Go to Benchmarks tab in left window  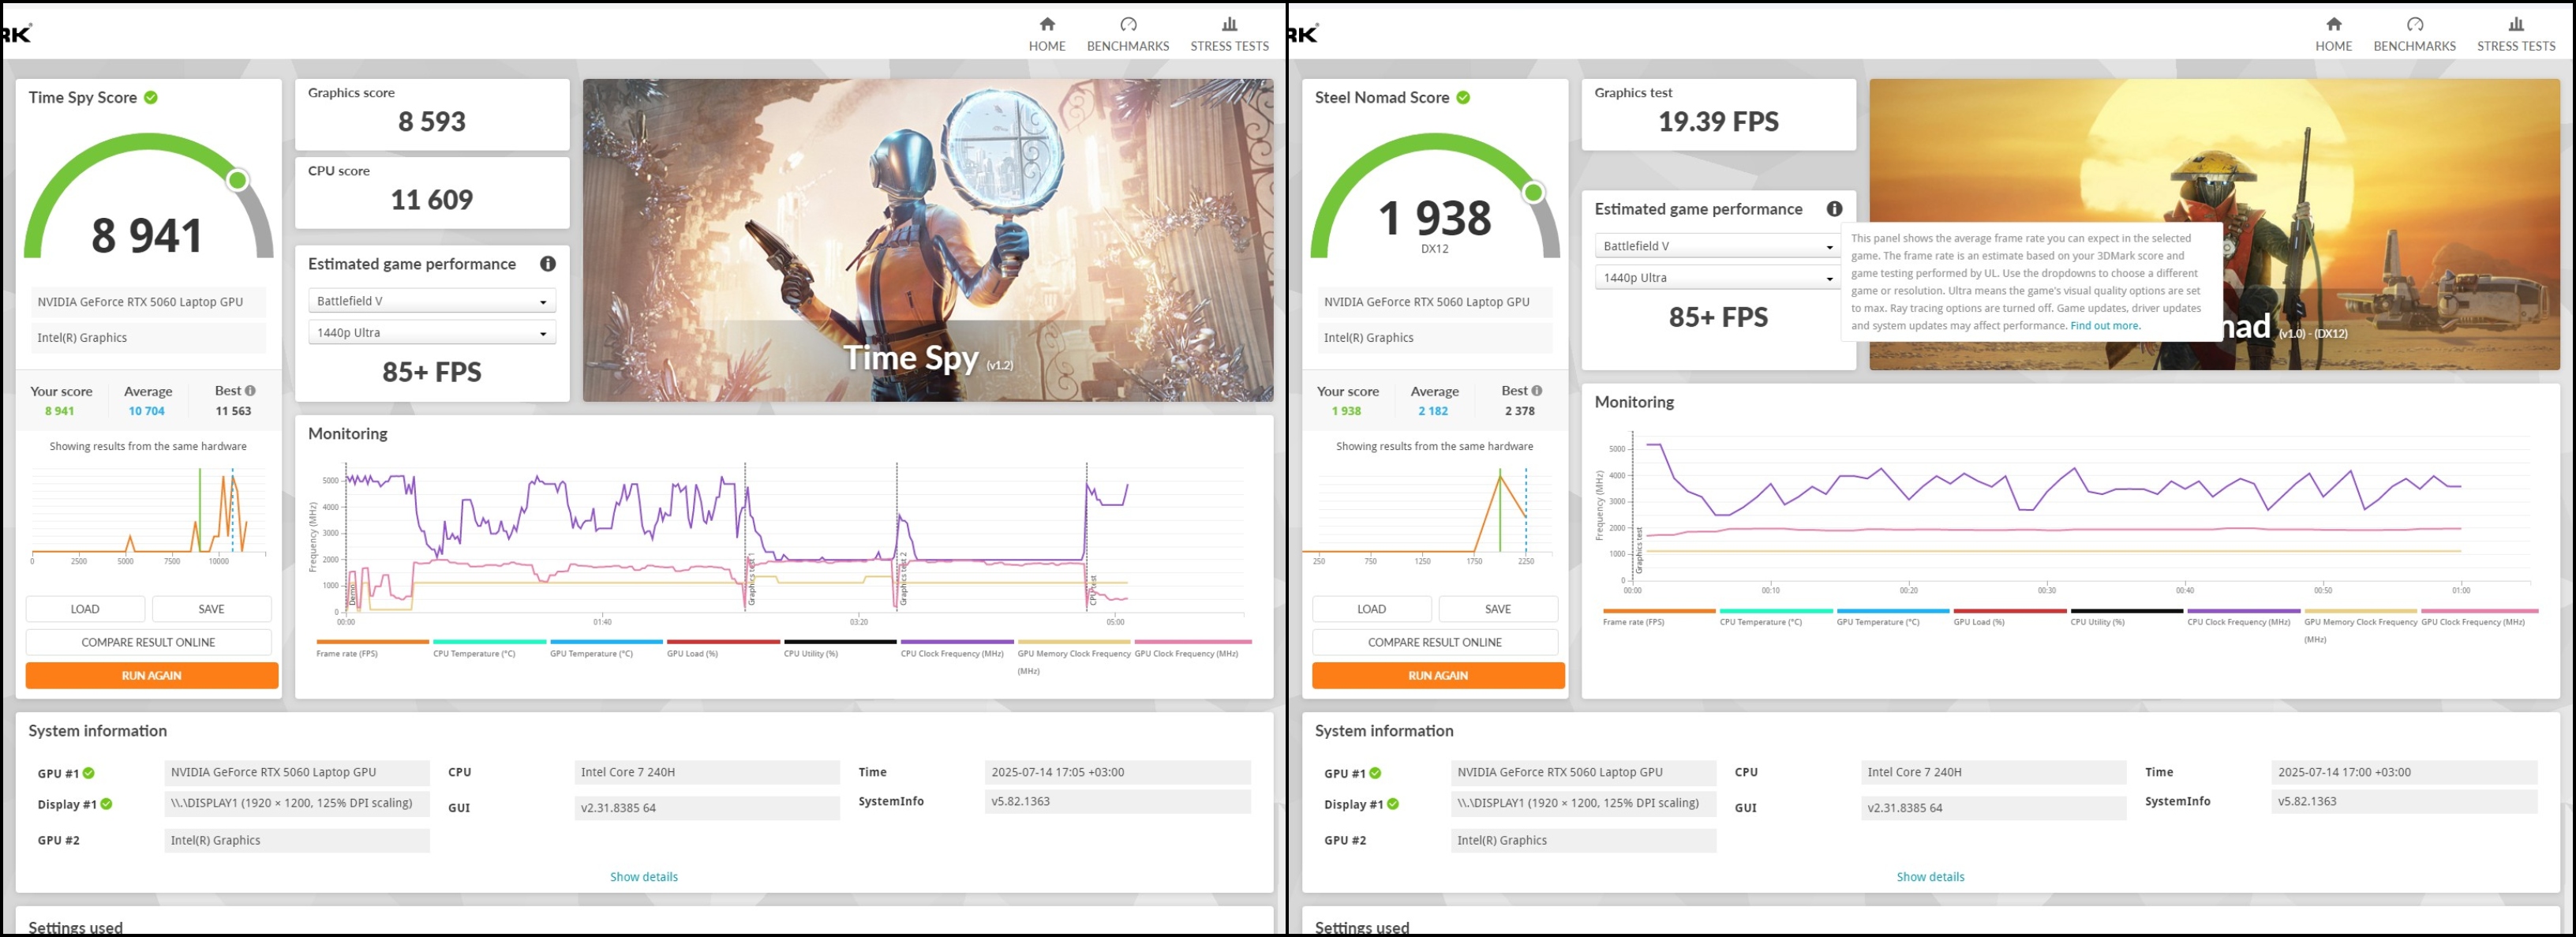(x=1127, y=46)
